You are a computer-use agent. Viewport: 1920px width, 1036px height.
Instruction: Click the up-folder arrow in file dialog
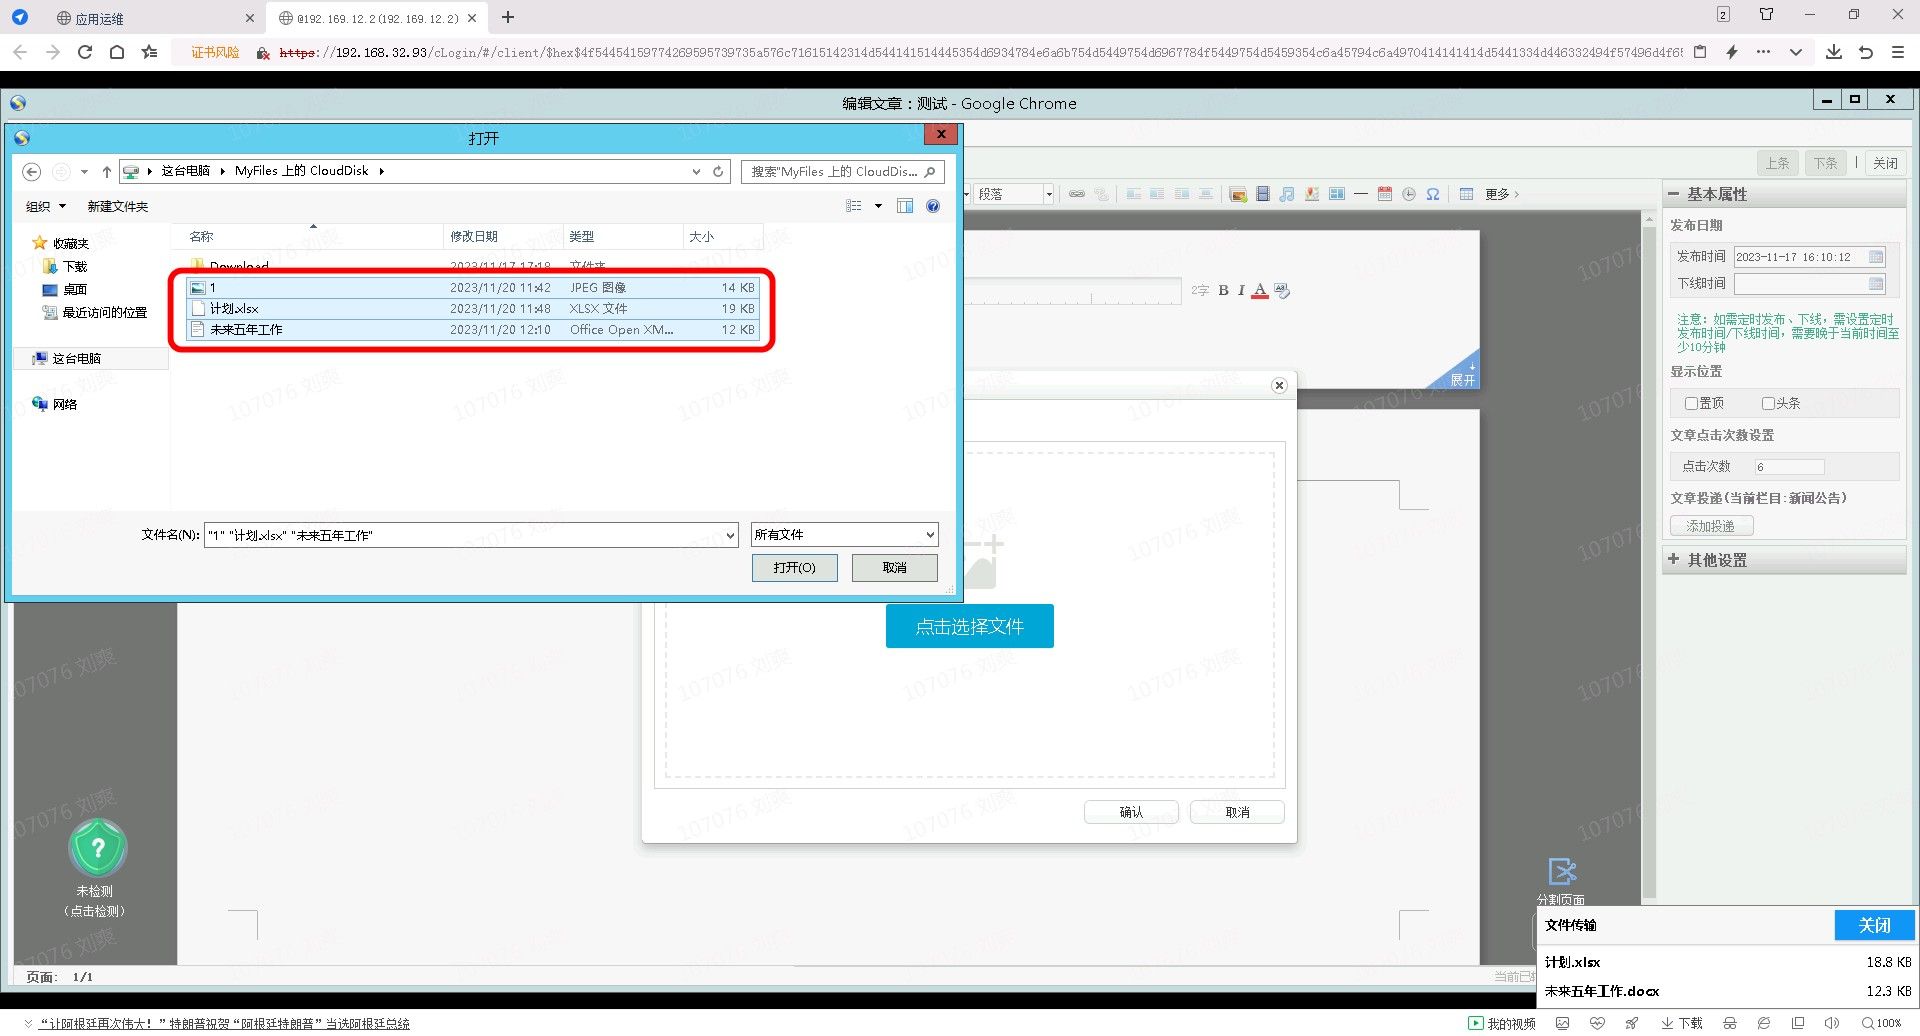pos(107,172)
